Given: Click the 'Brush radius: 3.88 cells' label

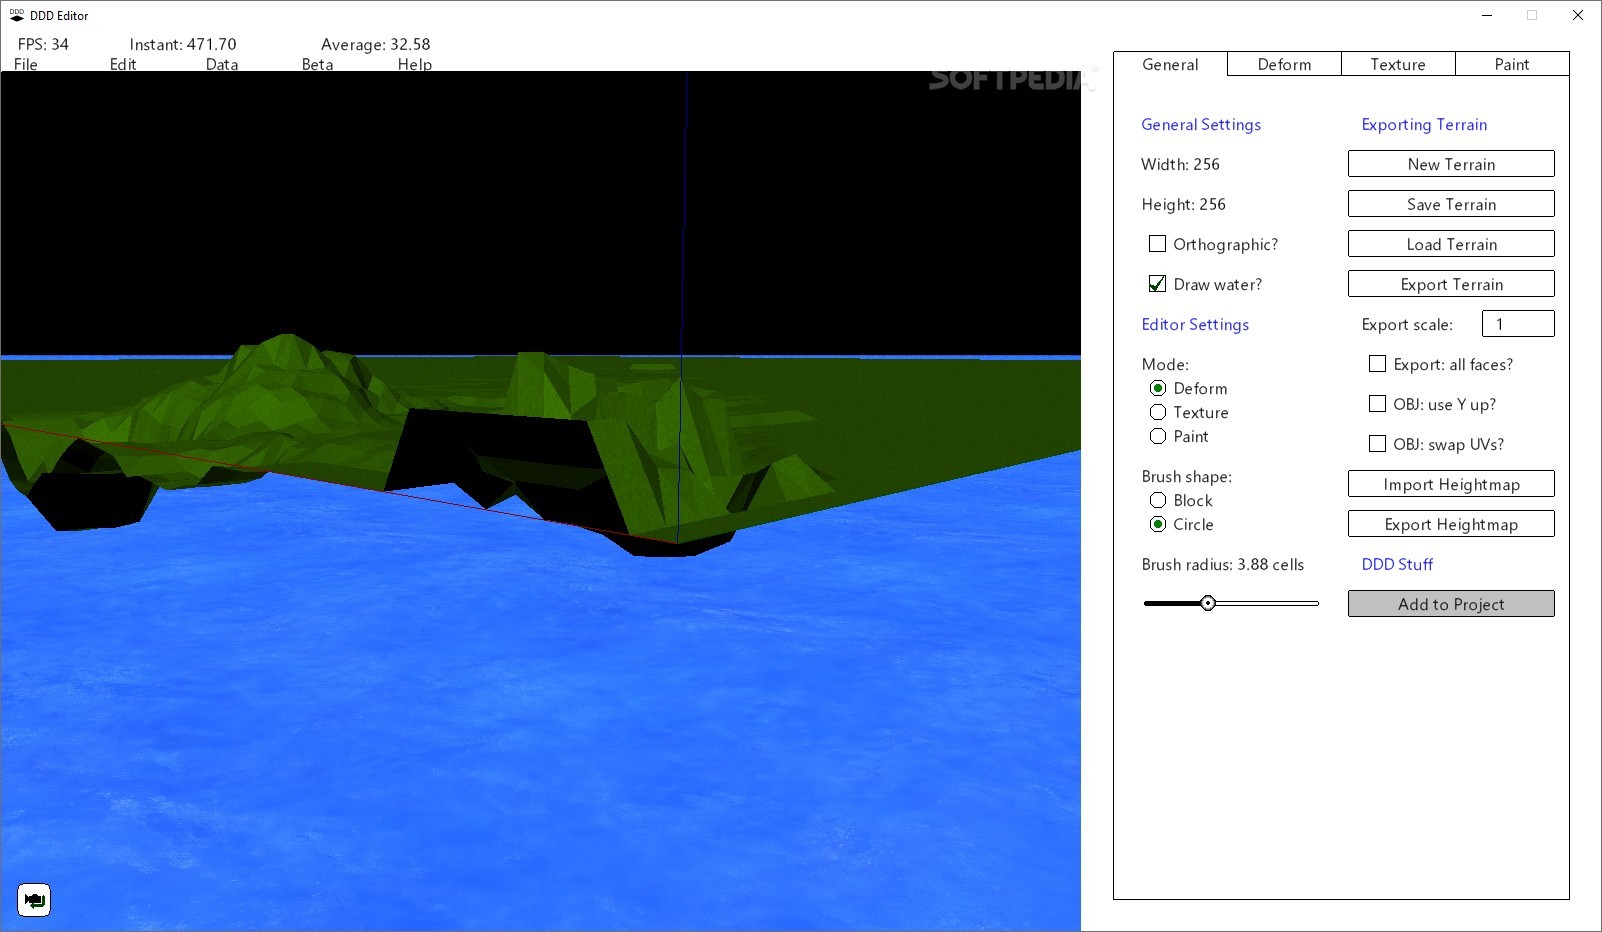Looking at the screenshot, I should point(1222,564).
